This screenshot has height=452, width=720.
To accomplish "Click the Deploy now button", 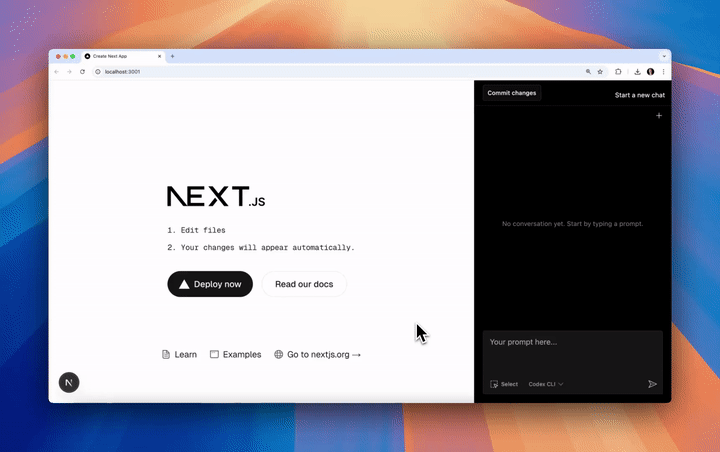I will point(210,284).
